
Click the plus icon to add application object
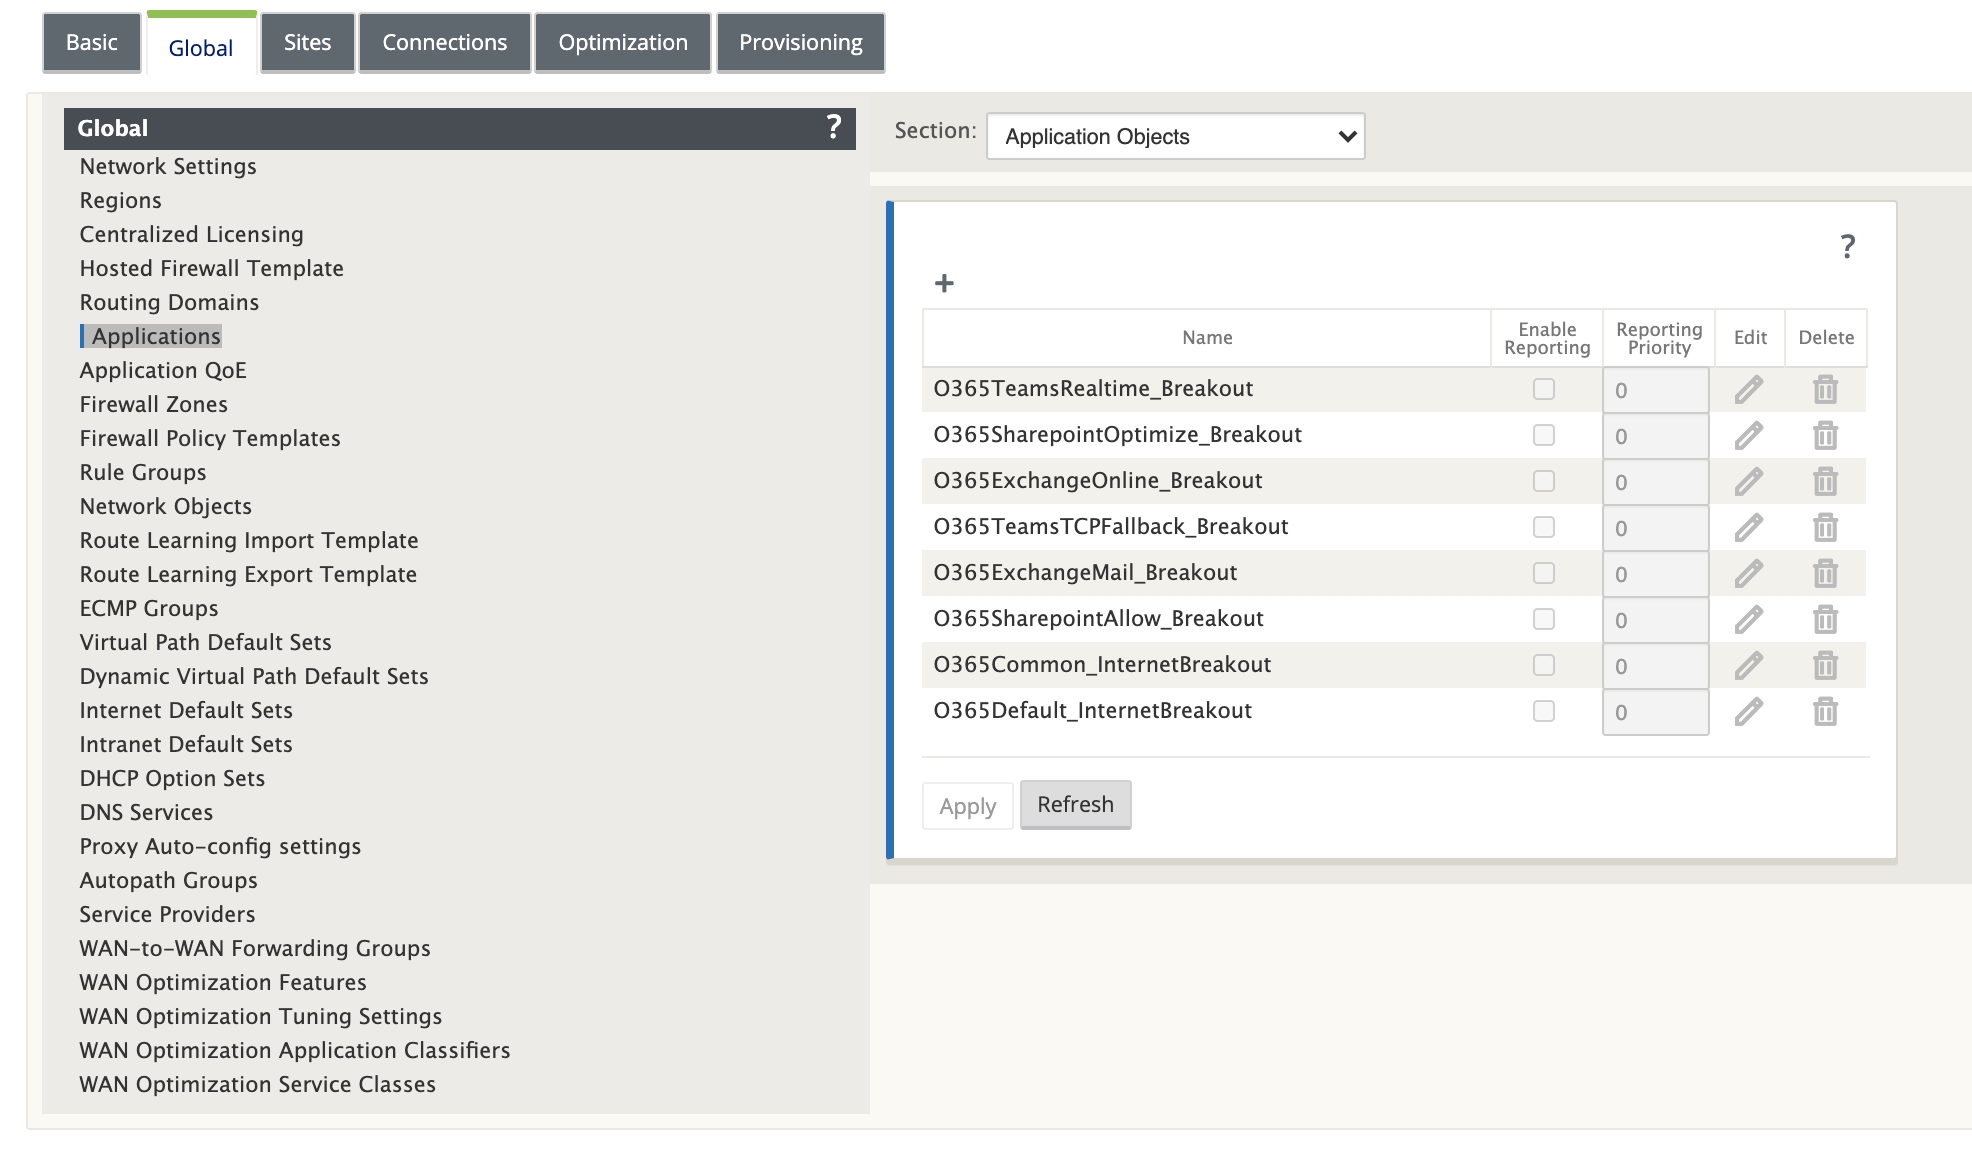pyautogui.click(x=944, y=284)
